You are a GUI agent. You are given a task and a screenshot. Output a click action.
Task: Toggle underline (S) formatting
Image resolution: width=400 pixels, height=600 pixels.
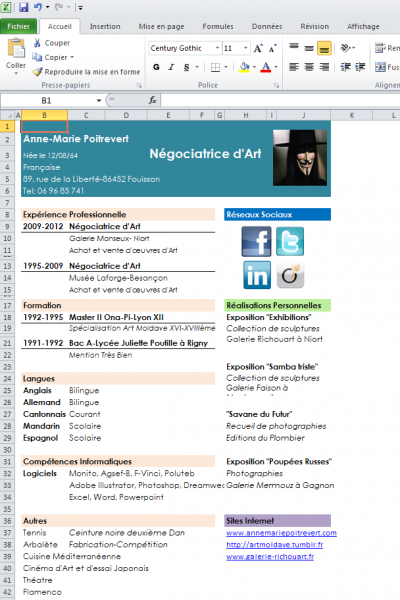(186, 67)
